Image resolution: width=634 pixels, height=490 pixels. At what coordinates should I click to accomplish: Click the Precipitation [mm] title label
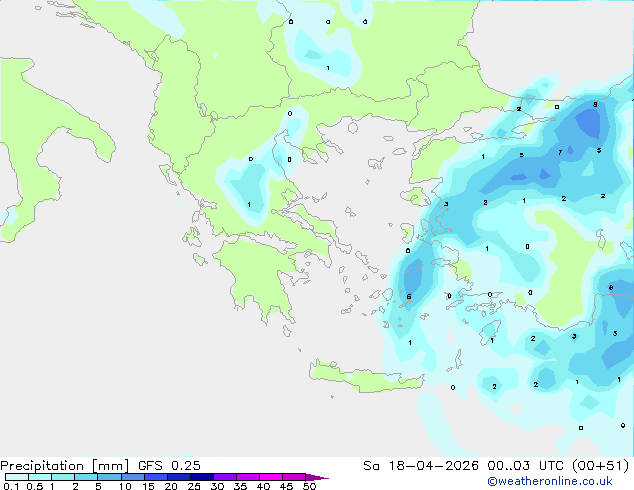click(x=64, y=466)
